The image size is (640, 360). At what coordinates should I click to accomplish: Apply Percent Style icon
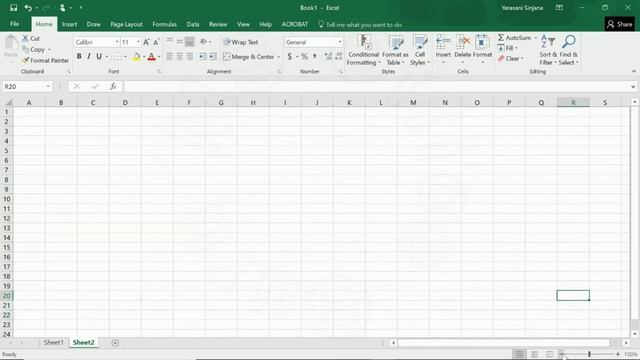pyautogui.click(x=304, y=57)
